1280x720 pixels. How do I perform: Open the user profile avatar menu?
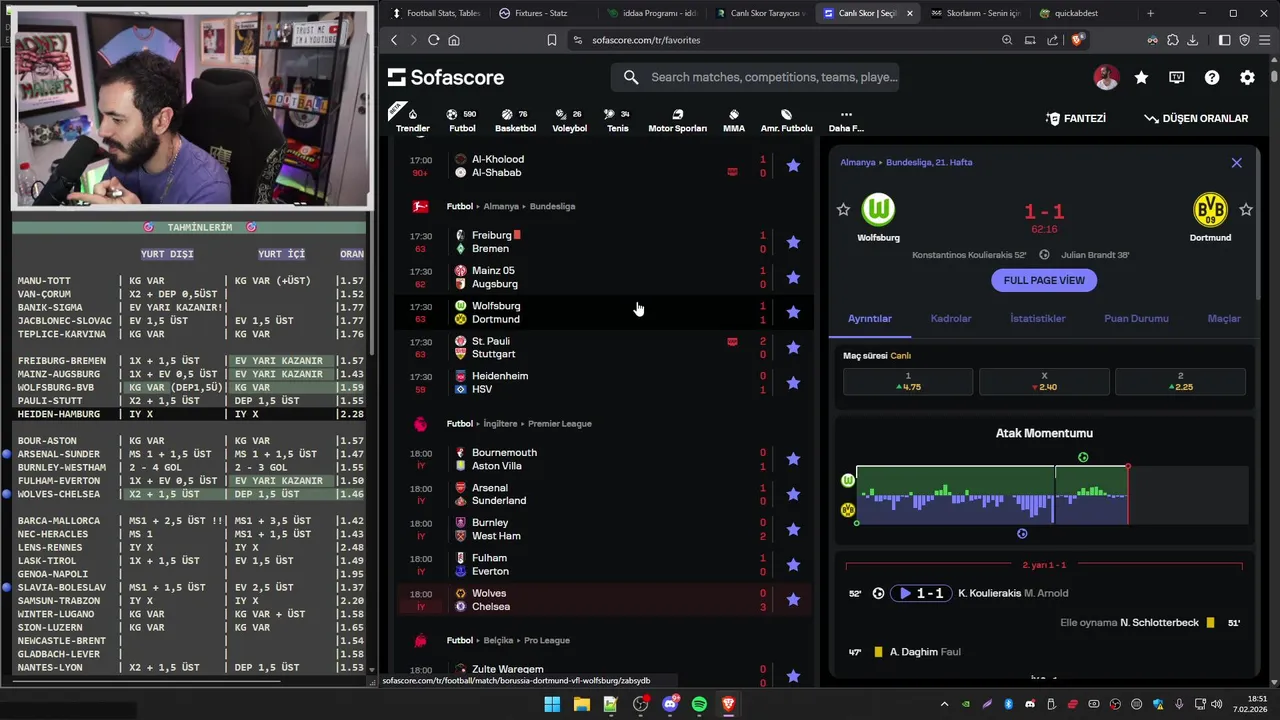pyautogui.click(x=1106, y=77)
